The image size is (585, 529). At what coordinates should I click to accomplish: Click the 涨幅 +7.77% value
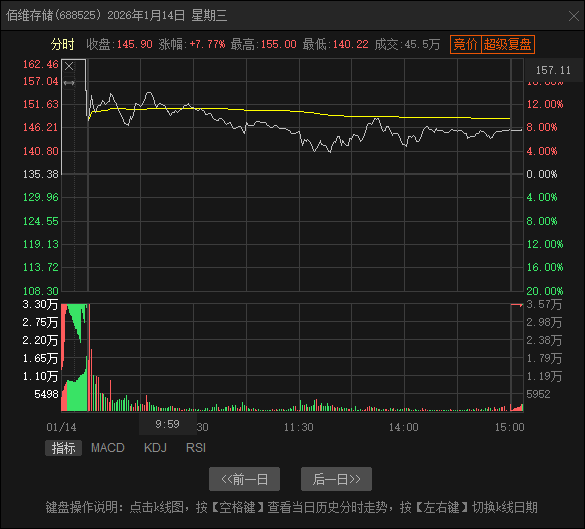207,44
